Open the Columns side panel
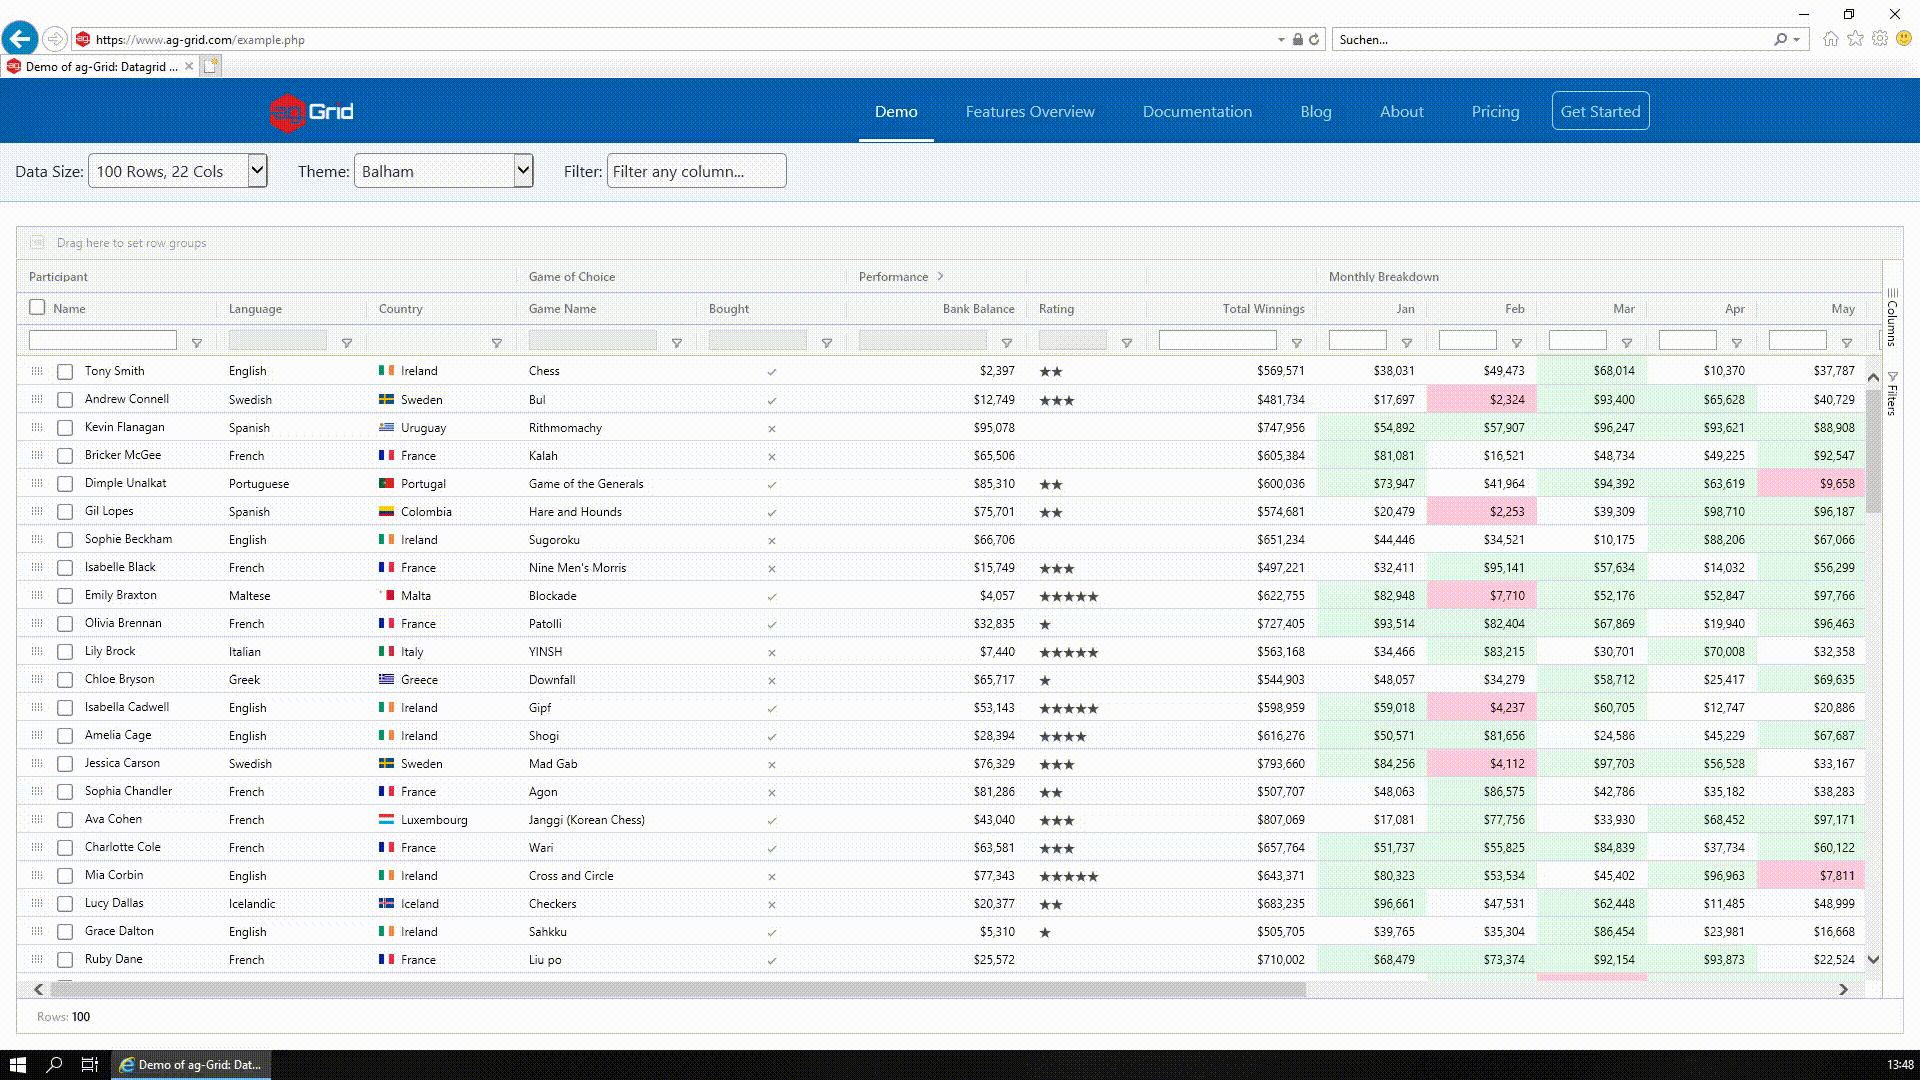Image resolution: width=1920 pixels, height=1080 pixels. pyautogui.click(x=1892, y=318)
